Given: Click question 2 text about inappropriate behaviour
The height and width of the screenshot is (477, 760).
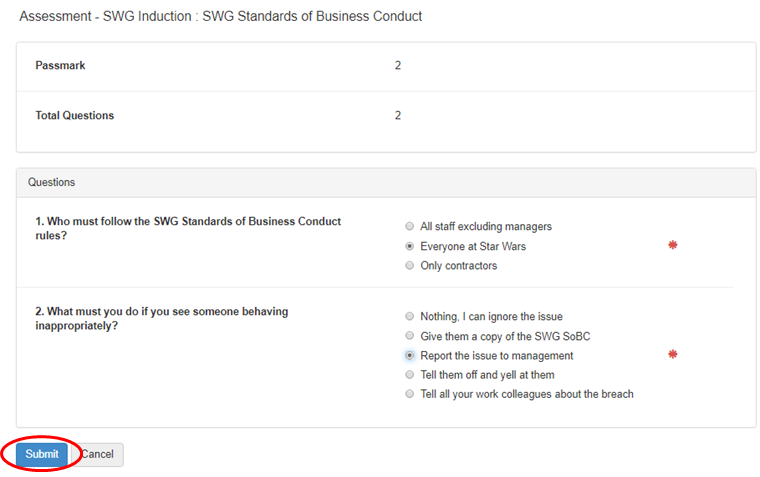Looking at the screenshot, I should [161, 318].
